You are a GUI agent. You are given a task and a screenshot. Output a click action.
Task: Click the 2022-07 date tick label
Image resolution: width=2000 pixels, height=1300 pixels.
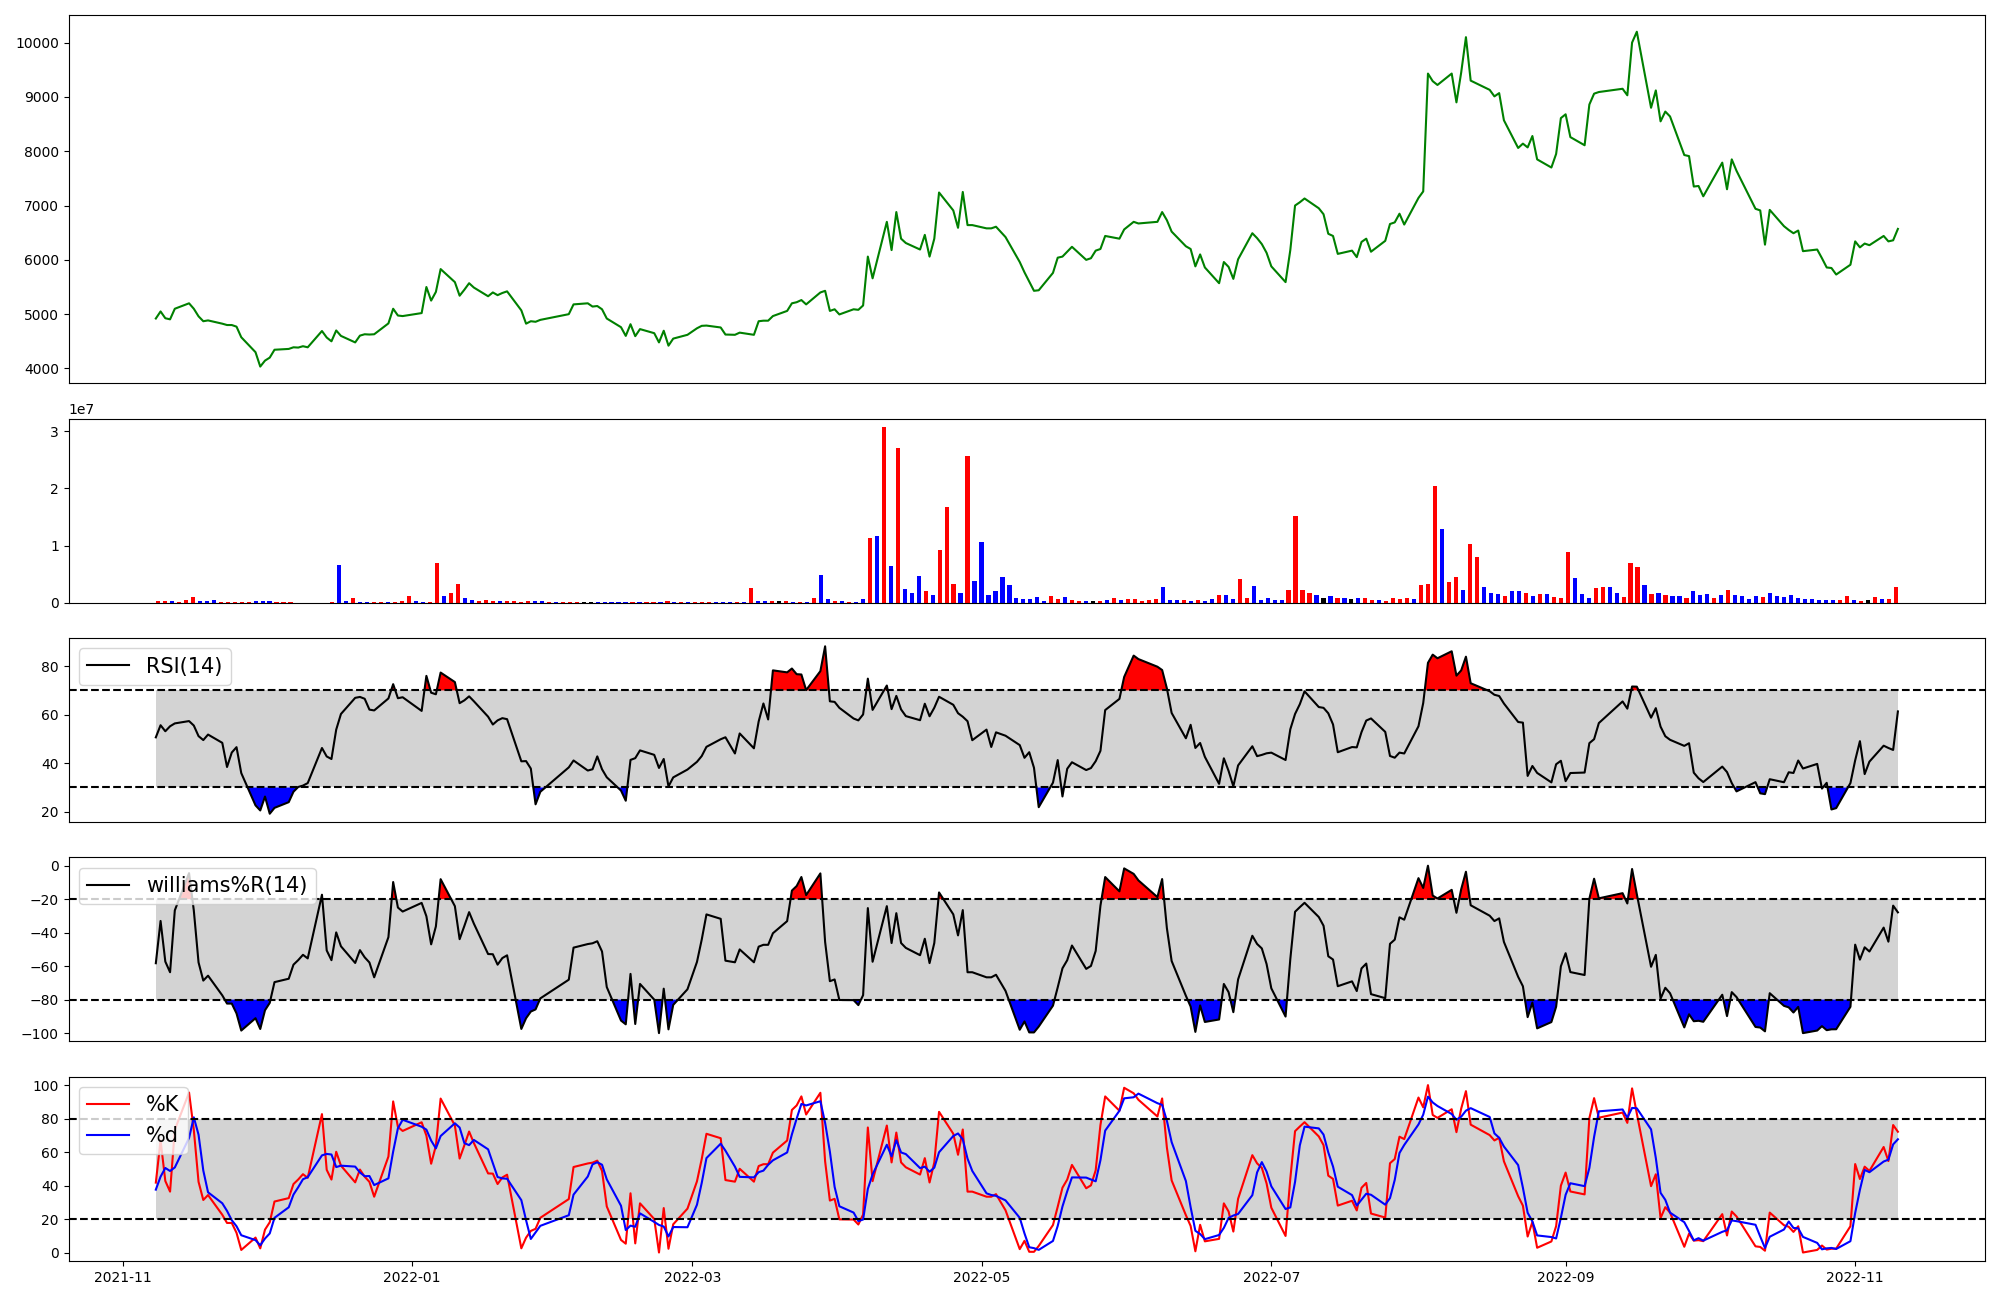coord(1271,1277)
